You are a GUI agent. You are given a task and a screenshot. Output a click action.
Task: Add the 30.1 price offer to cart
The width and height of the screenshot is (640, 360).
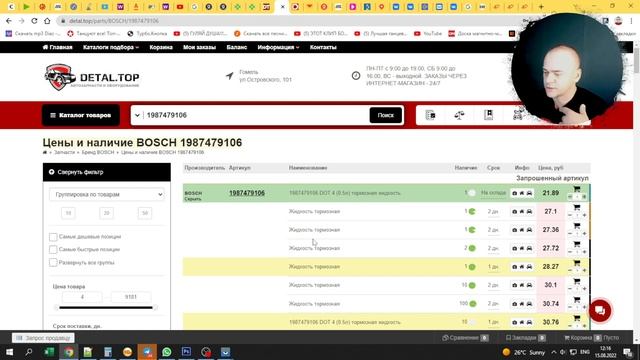pyautogui.click(x=577, y=282)
